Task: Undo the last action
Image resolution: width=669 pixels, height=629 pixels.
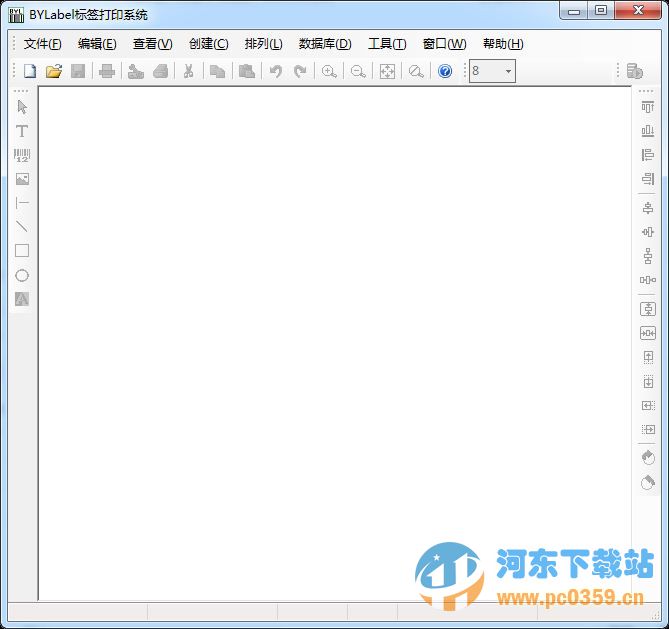Action: coord(276,71)
